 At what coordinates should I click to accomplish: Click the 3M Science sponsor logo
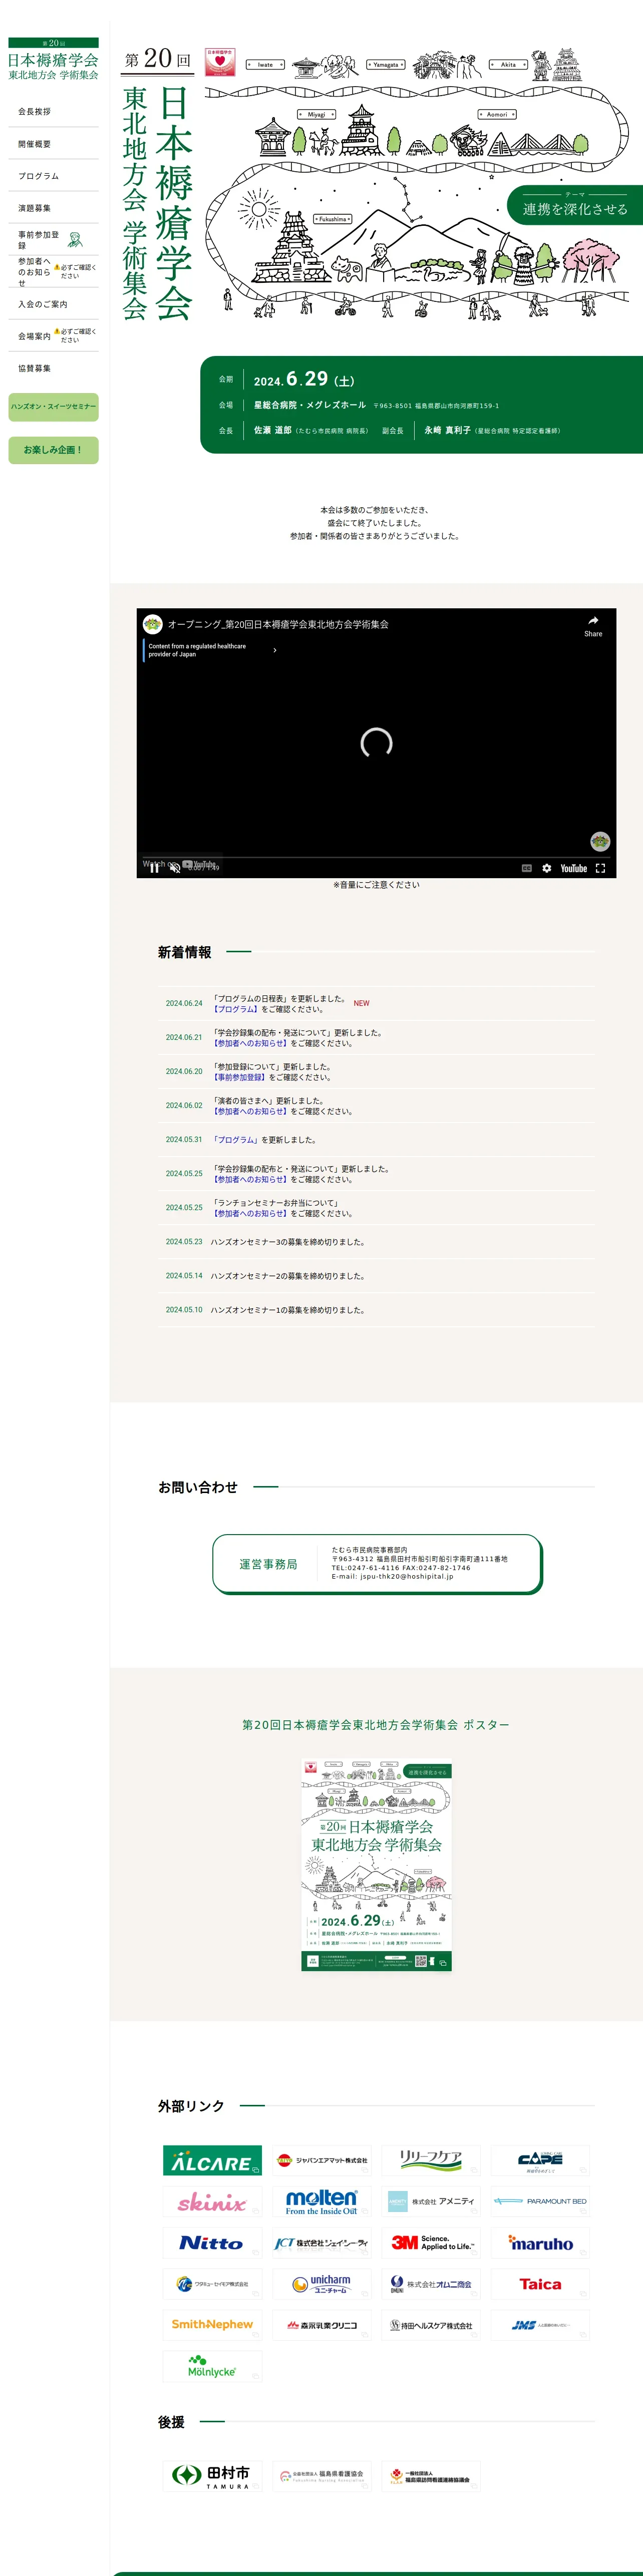point(431,2243)
